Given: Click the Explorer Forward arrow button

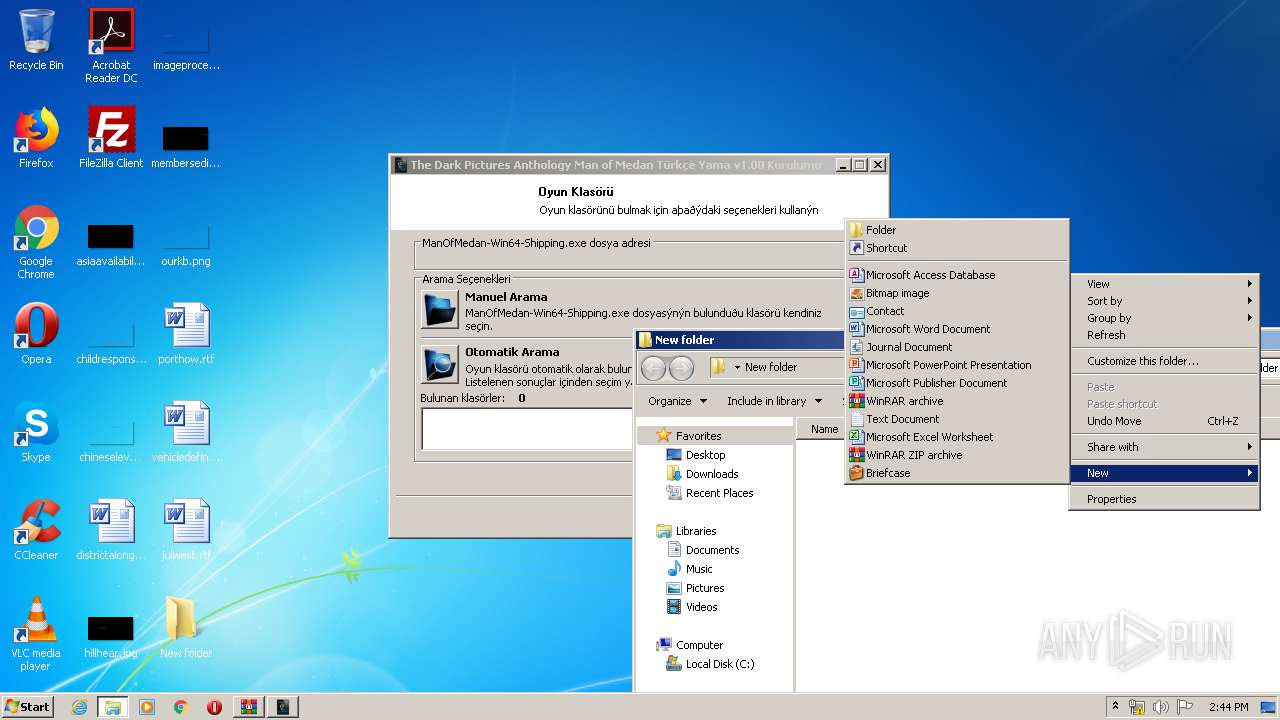Looking at the screenshot, I should (681, 368).
